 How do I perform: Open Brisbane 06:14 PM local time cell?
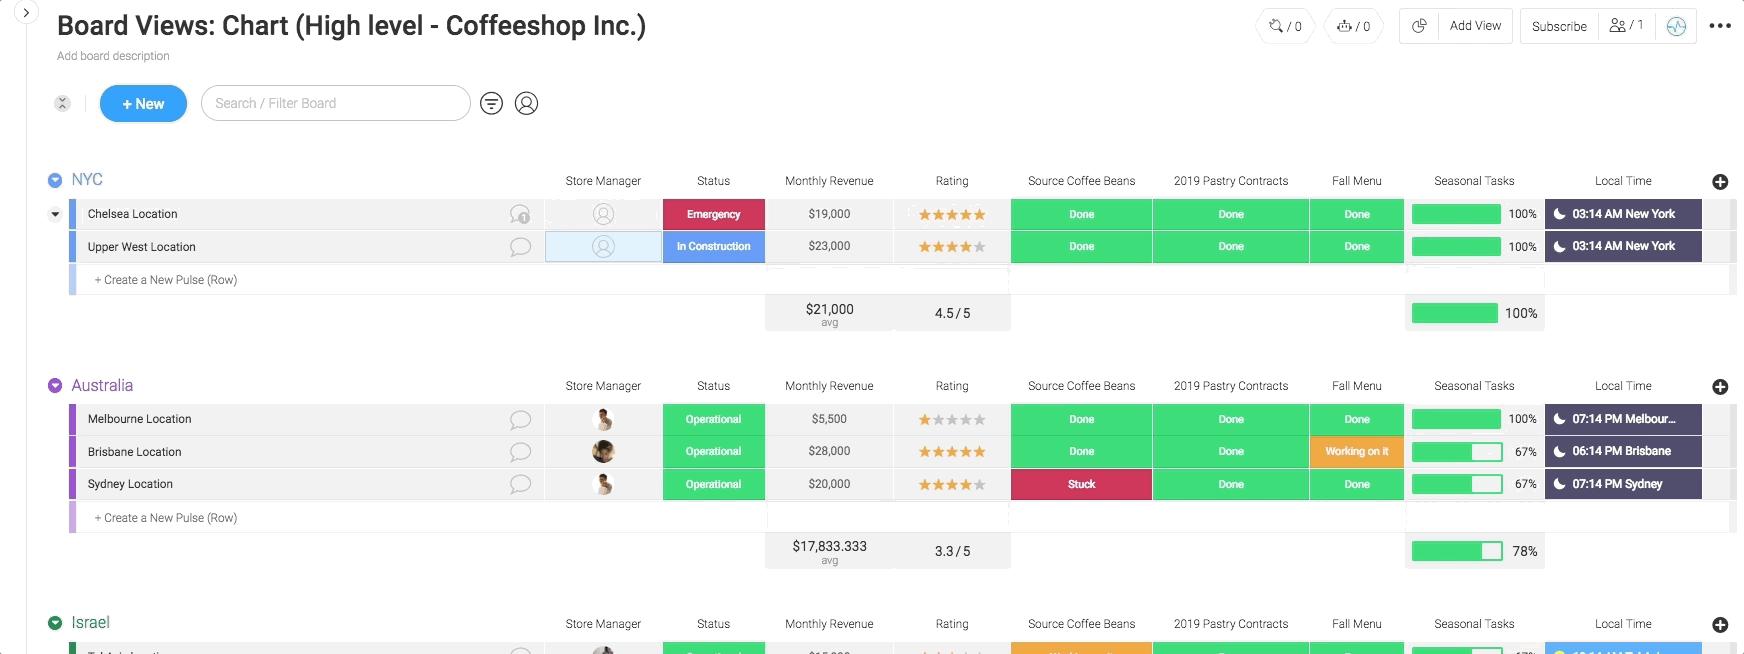click(1623, 451)
